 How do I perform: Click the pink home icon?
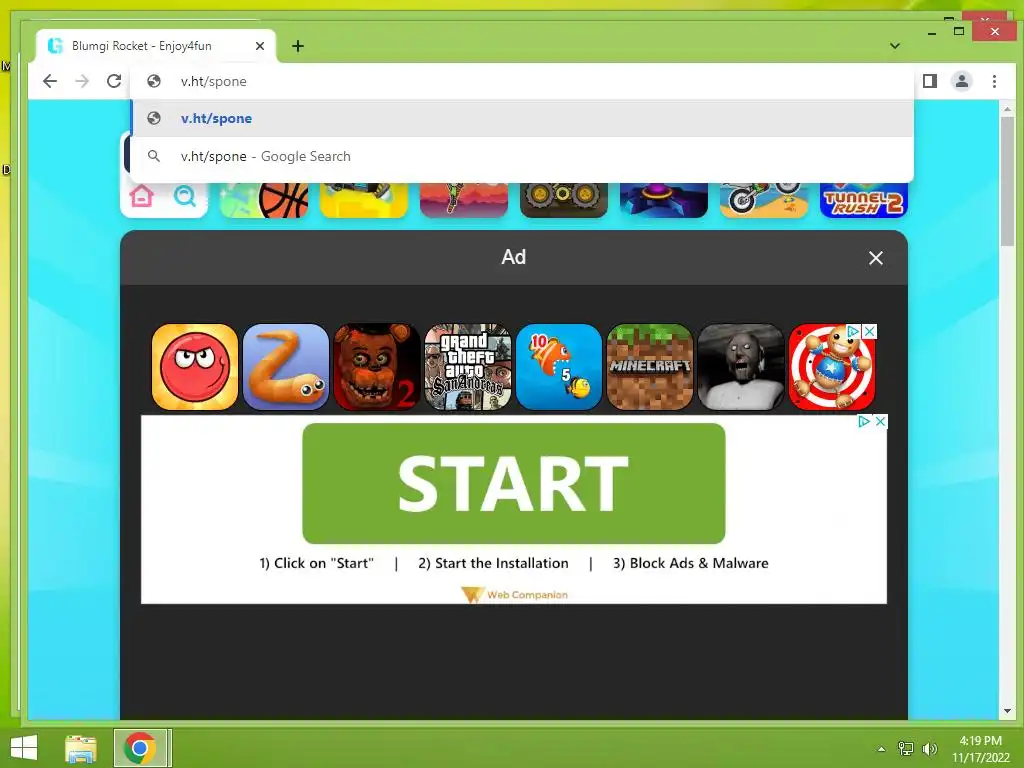[142, 195]
